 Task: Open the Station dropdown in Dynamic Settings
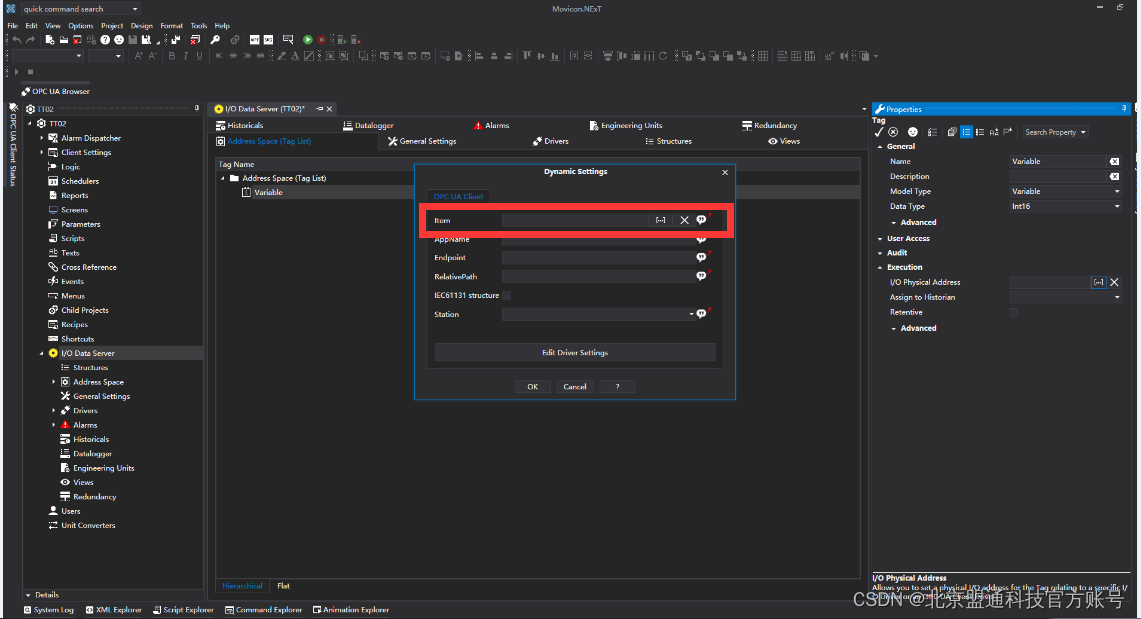[x=691, y=314]
